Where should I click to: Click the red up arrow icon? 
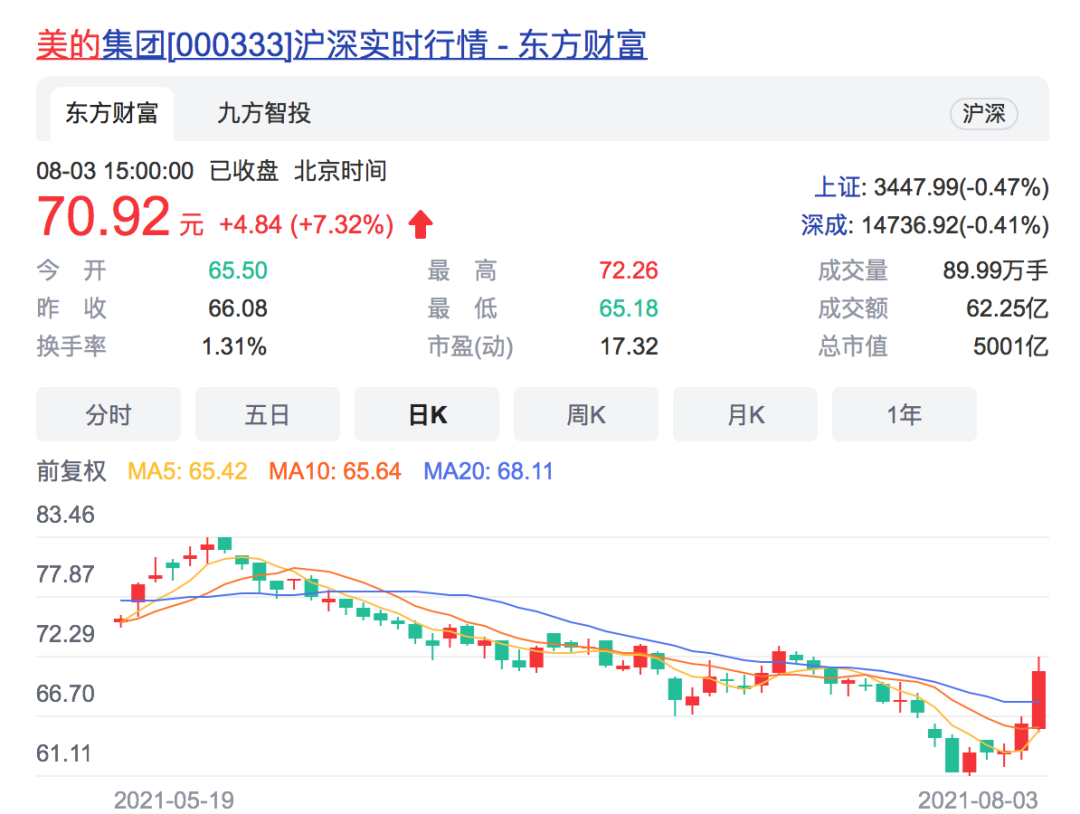pos(420,225)
